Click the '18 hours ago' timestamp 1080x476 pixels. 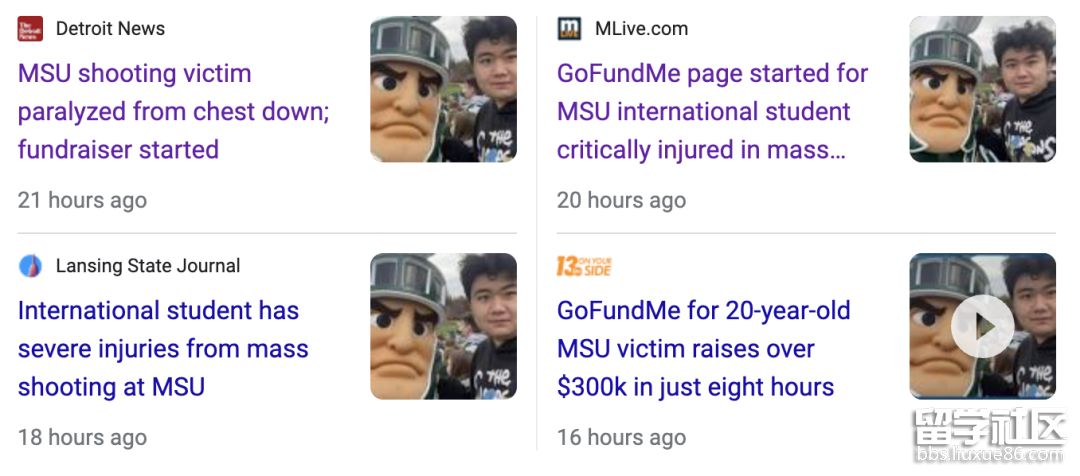82,437
